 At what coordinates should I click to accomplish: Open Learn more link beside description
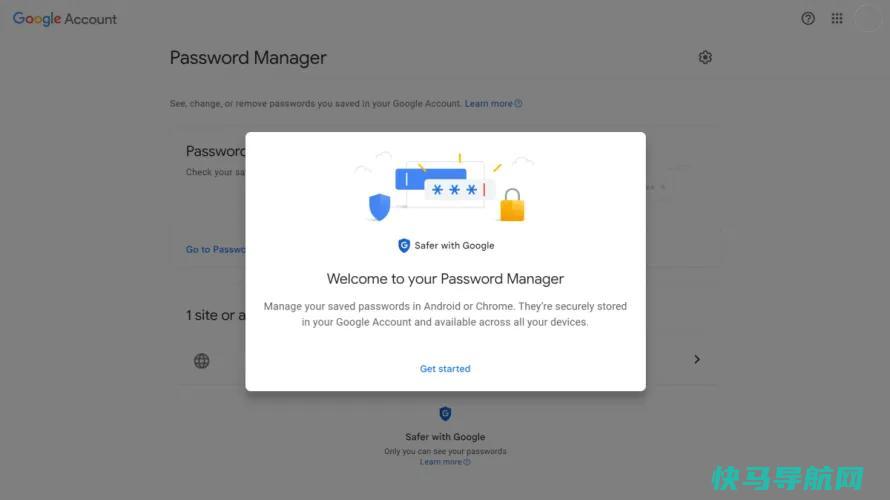click(x=493, y=104)
